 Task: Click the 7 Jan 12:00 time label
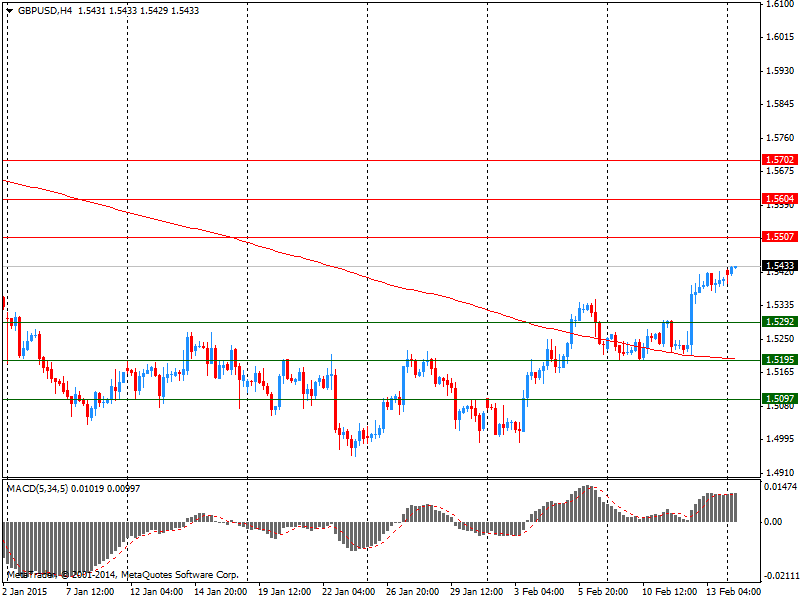click(90, 592)
